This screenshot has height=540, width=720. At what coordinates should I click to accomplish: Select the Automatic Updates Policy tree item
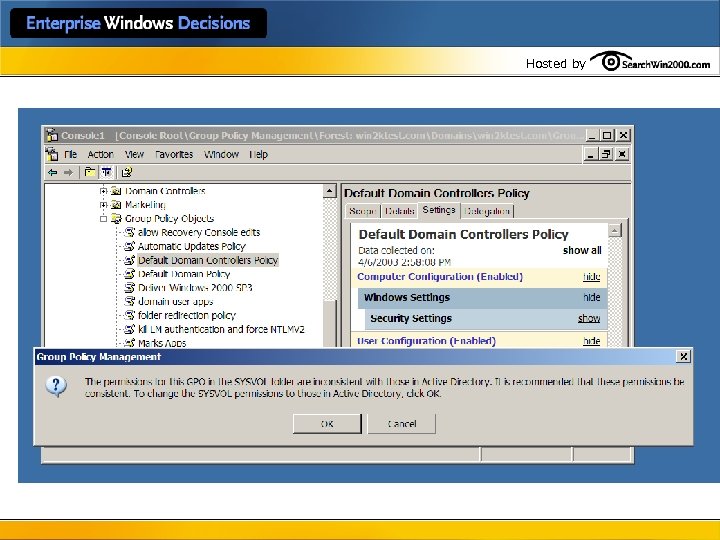[x=191, y=246]
